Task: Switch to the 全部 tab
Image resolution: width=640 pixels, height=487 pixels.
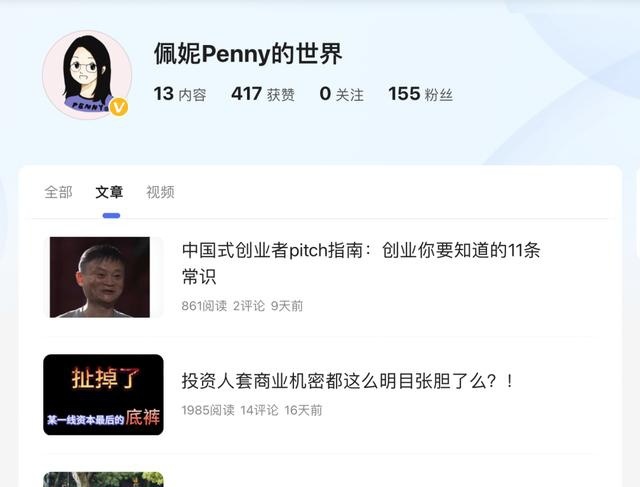Action: pos(58,192)
